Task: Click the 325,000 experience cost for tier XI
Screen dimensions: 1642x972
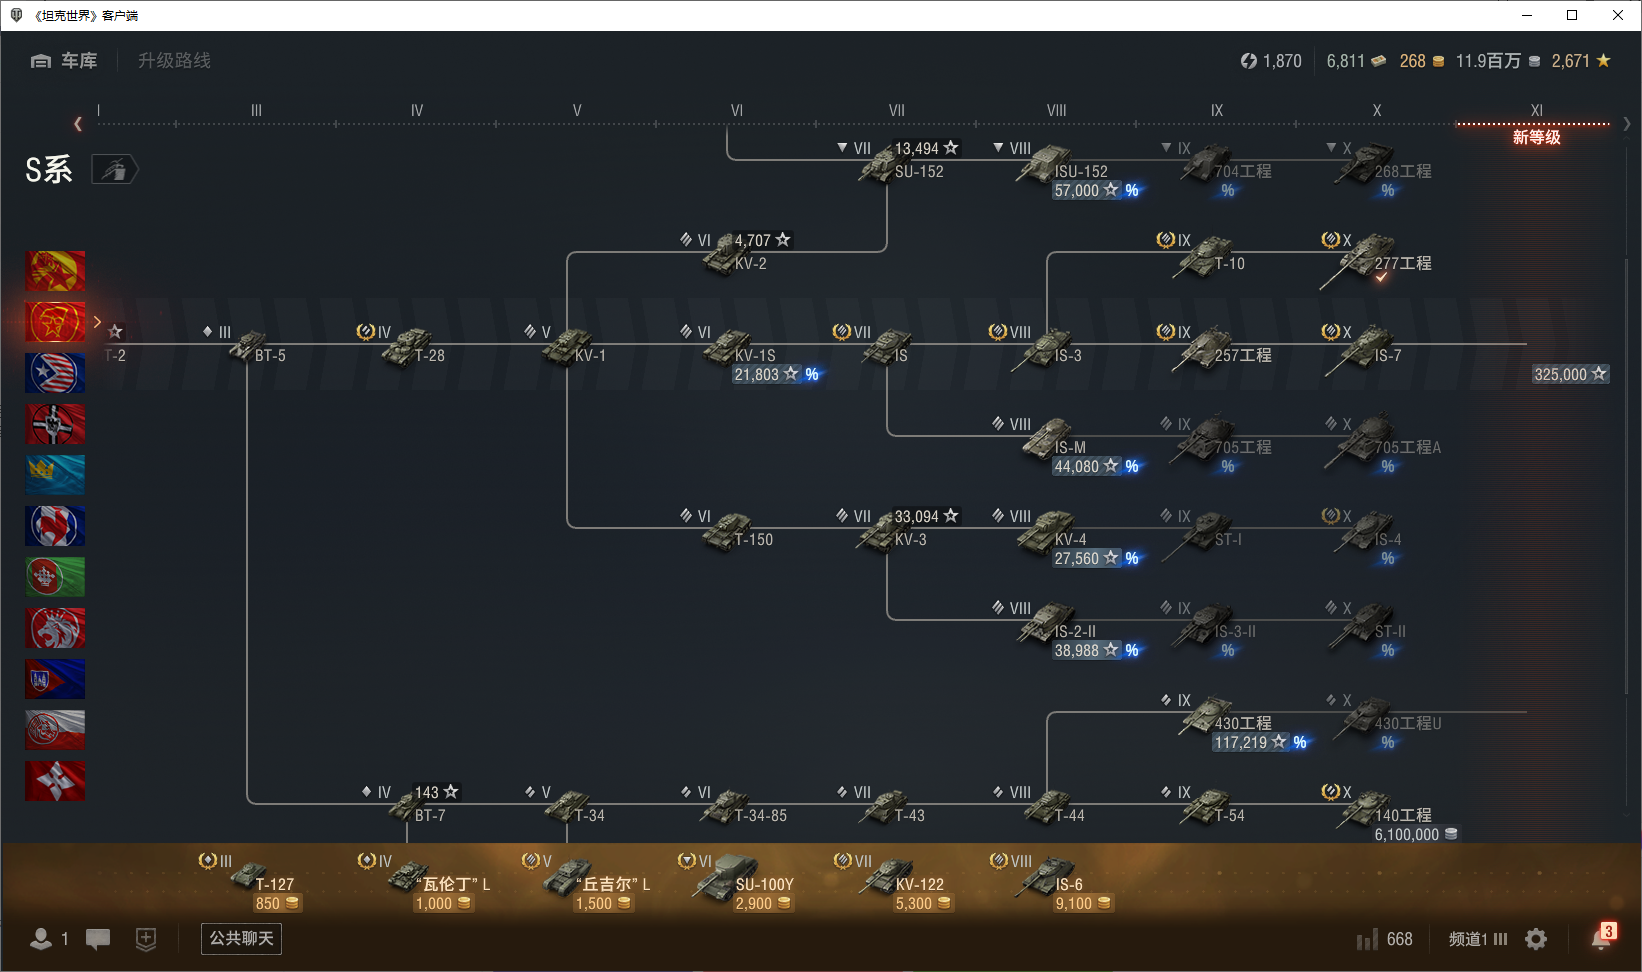Action: 1570,374
